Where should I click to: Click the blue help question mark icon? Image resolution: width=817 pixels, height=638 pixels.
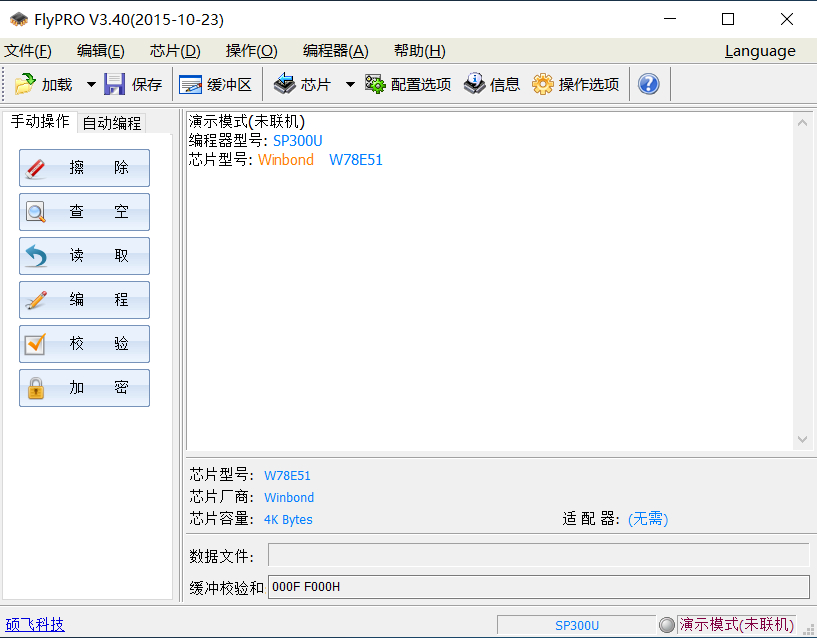tap(648, 85)
